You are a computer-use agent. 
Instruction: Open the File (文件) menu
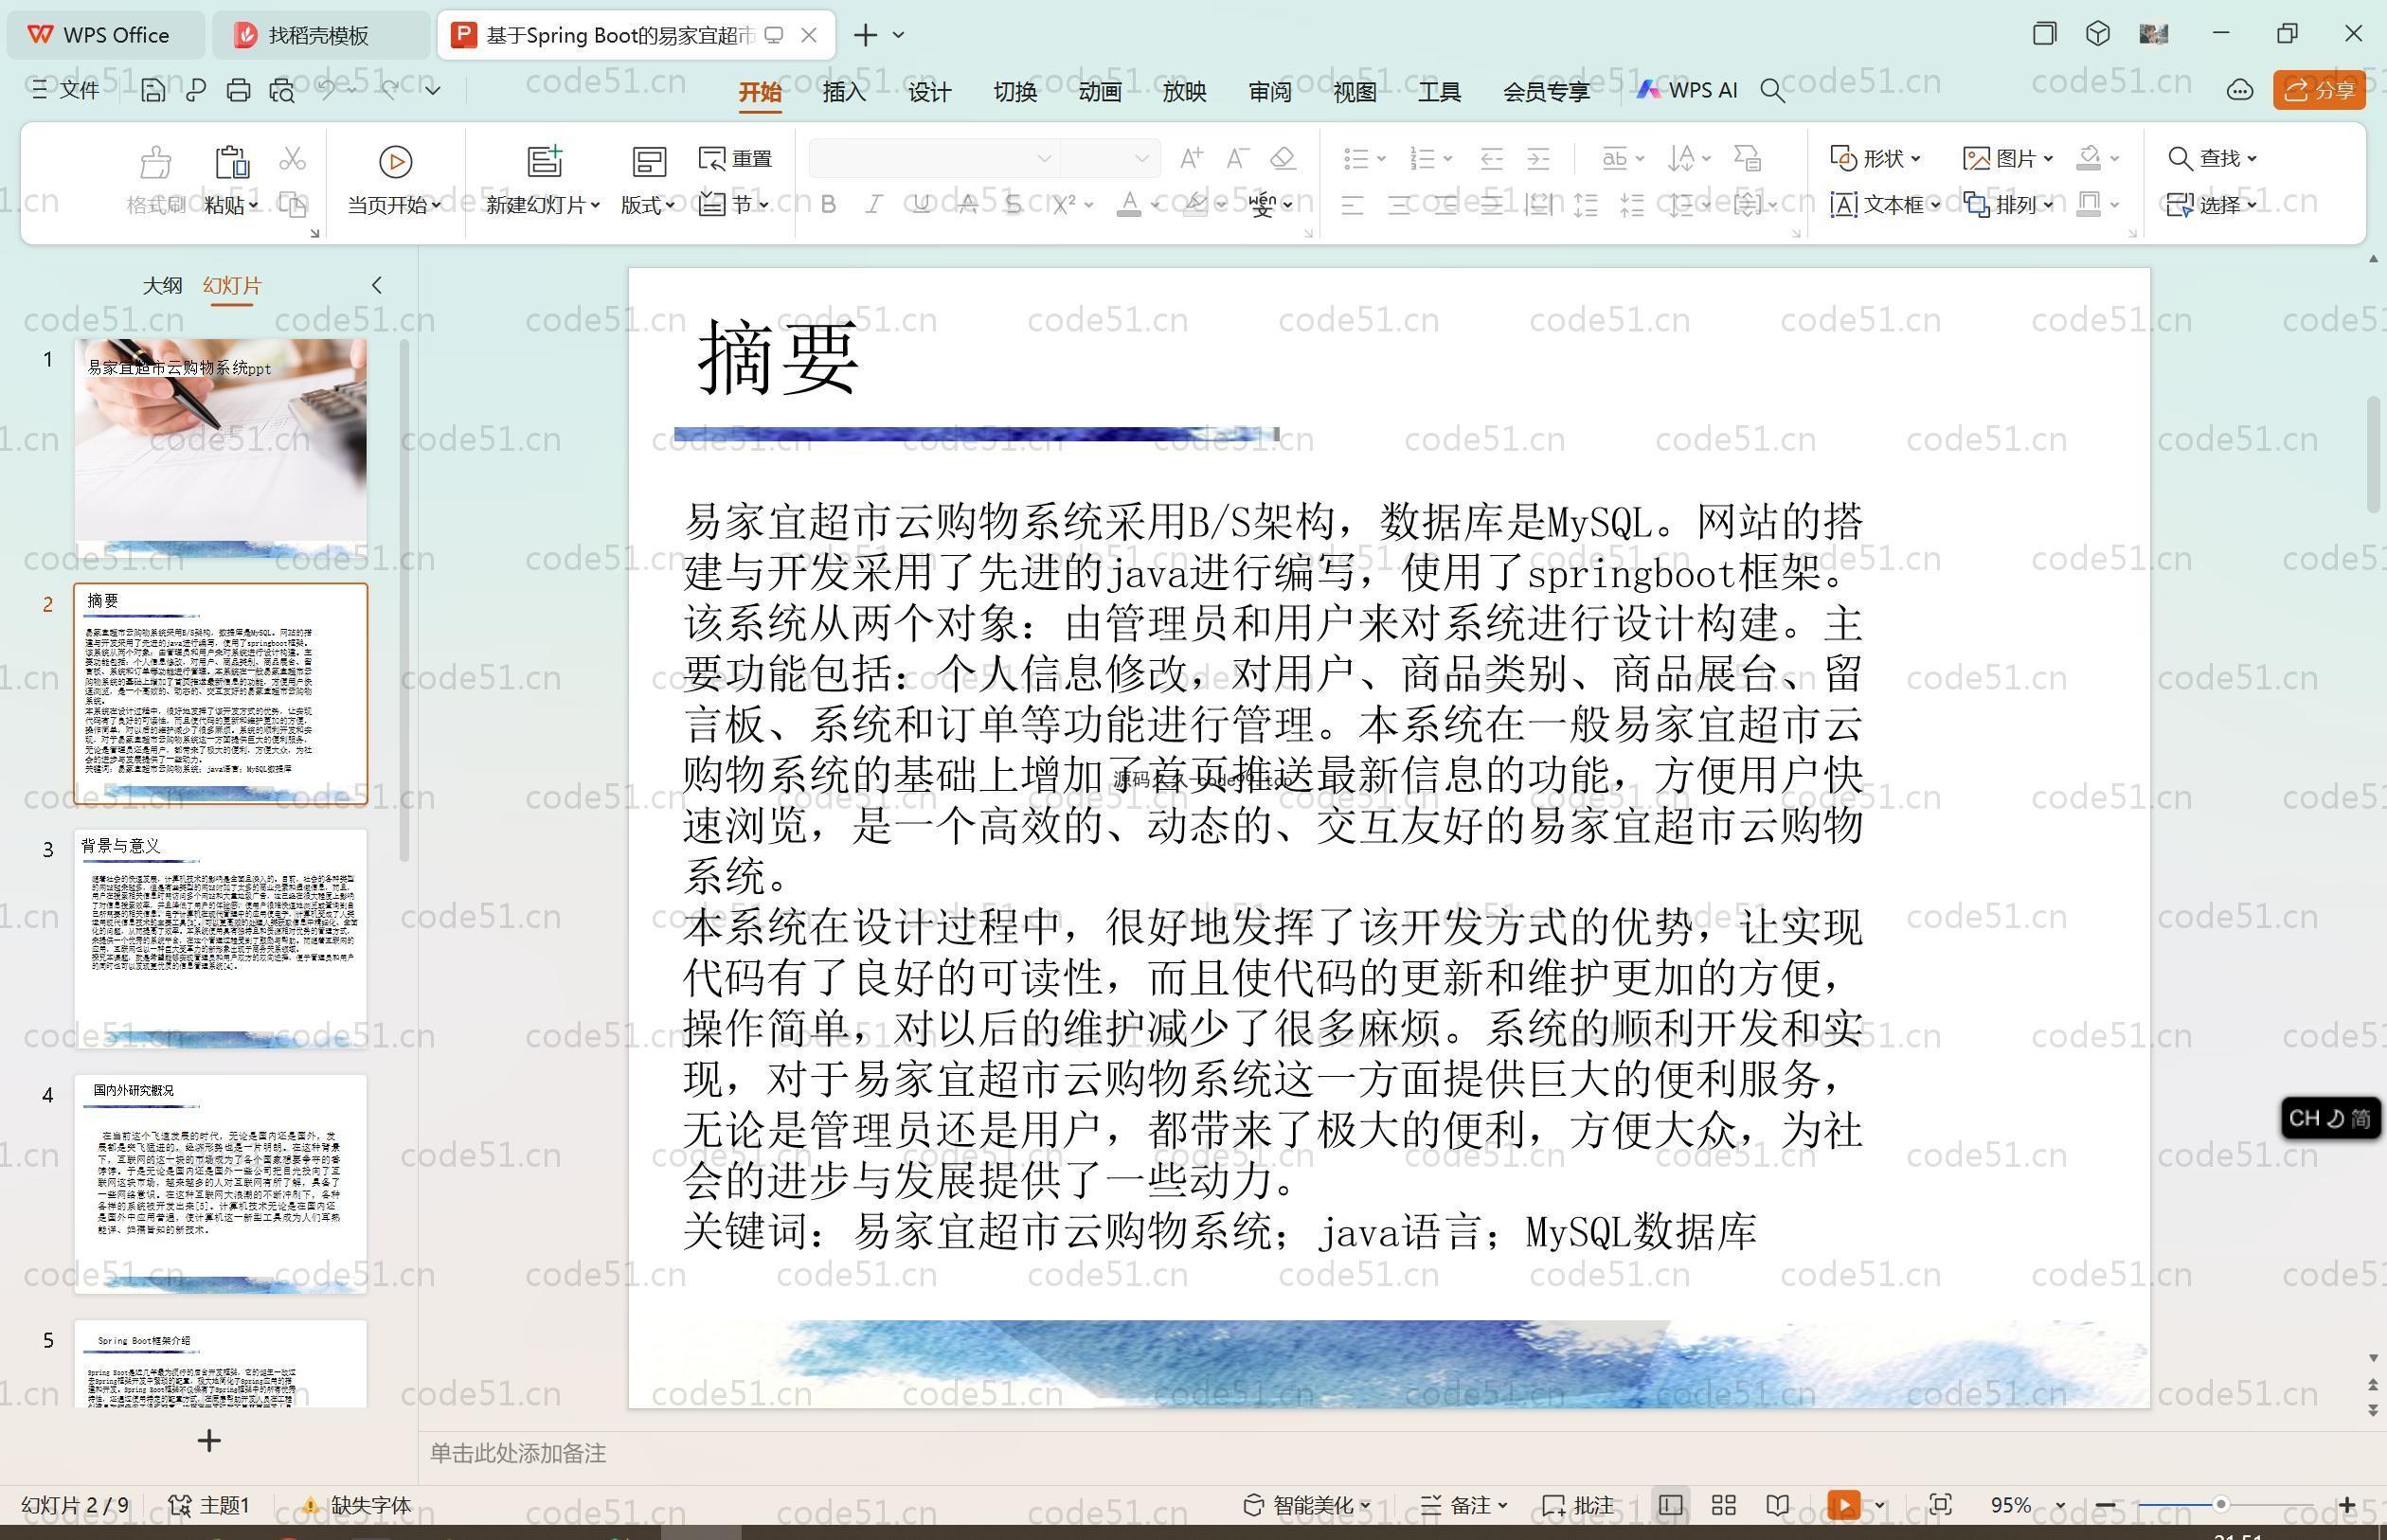tap(66, 91)
